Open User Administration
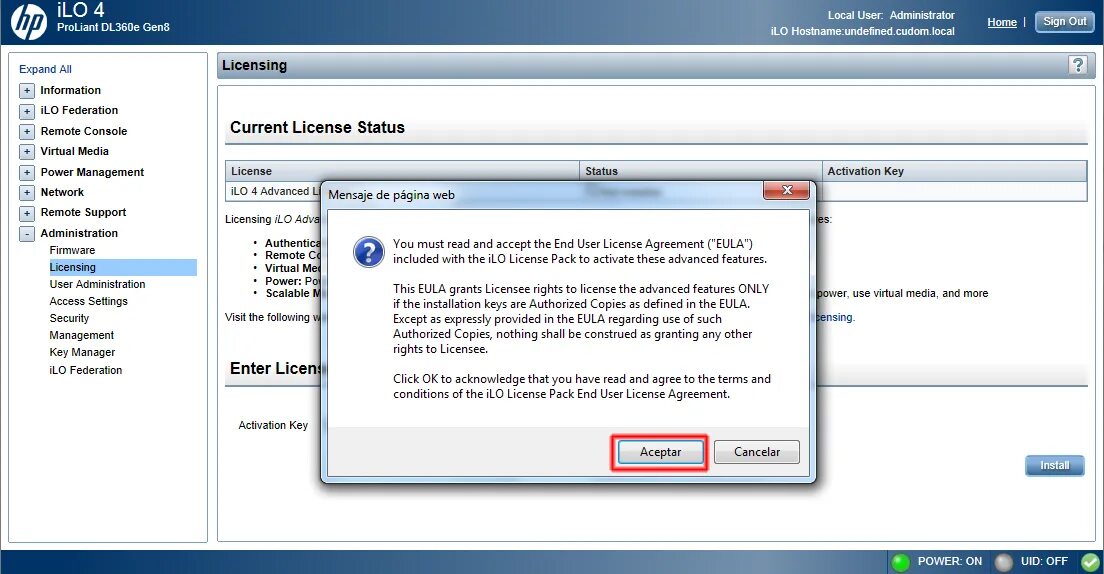1104x574 pixels. point(97,284)
